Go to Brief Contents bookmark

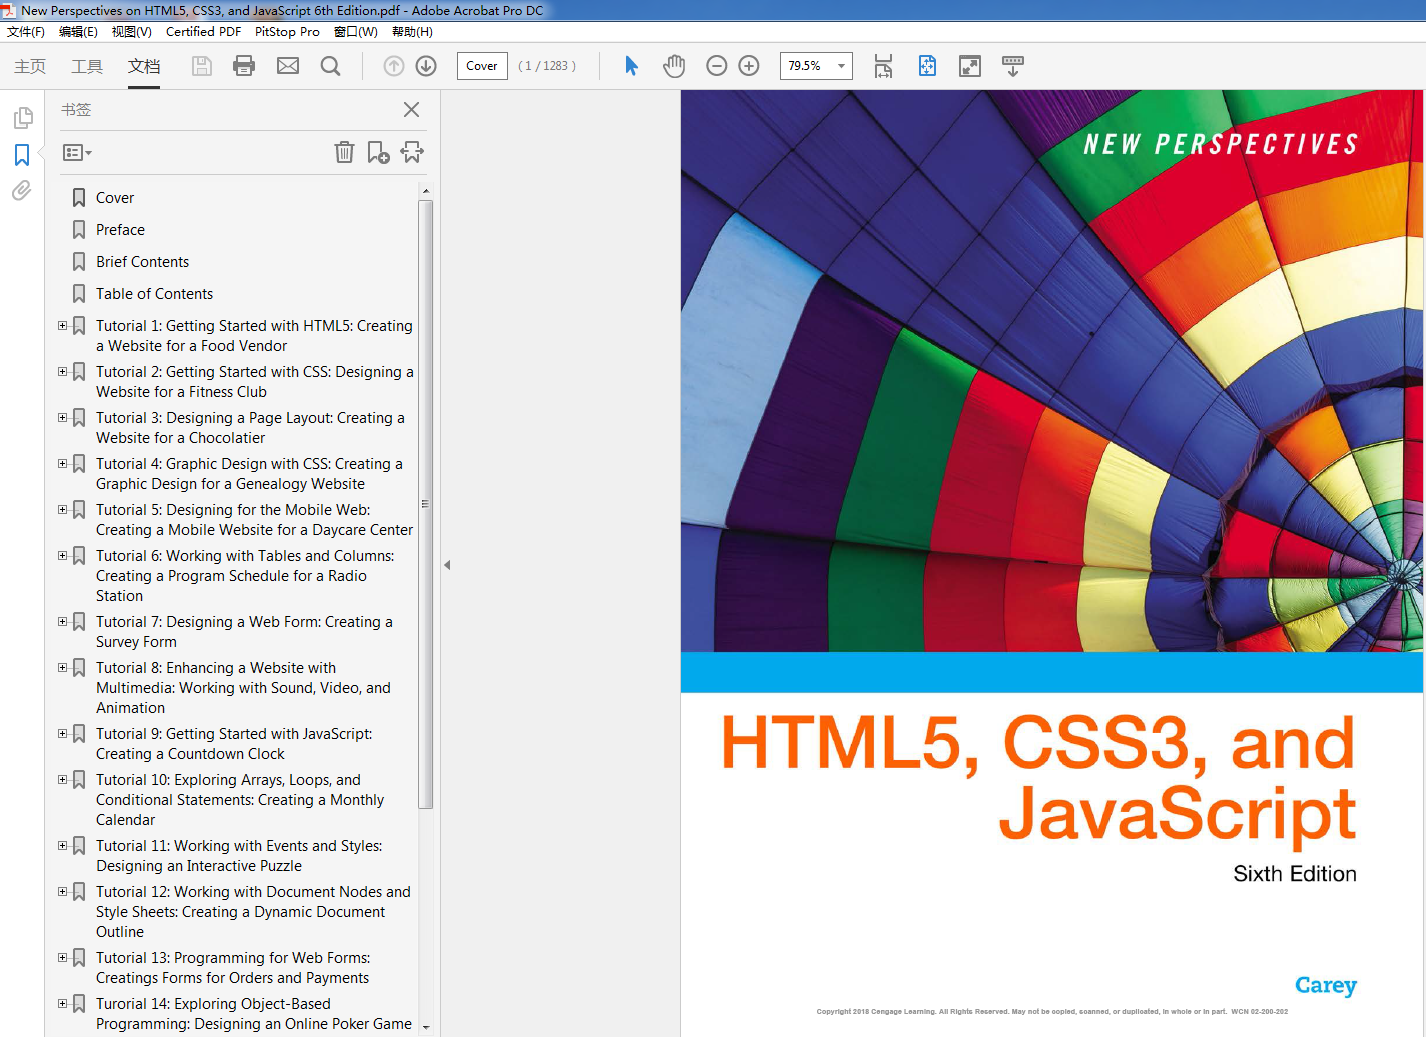coord(142,262)
